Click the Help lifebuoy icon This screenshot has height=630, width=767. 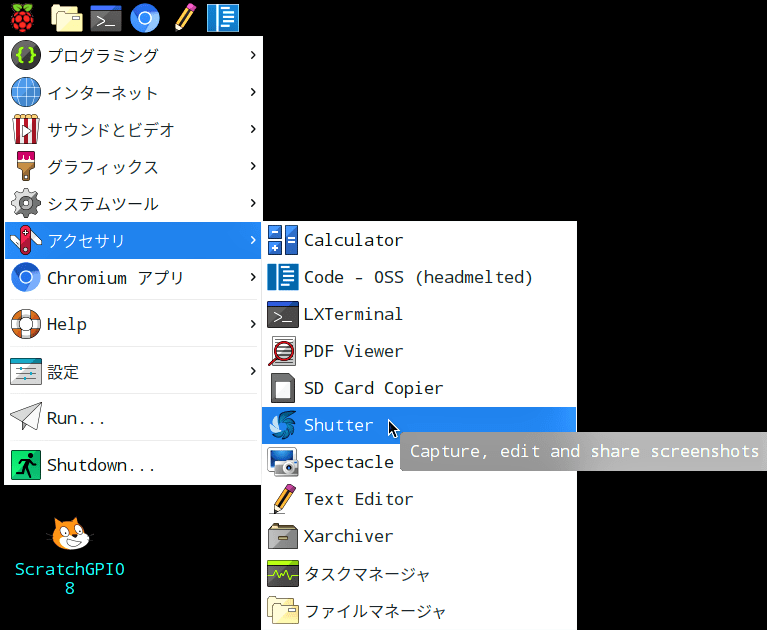click(x=26, y=324)
